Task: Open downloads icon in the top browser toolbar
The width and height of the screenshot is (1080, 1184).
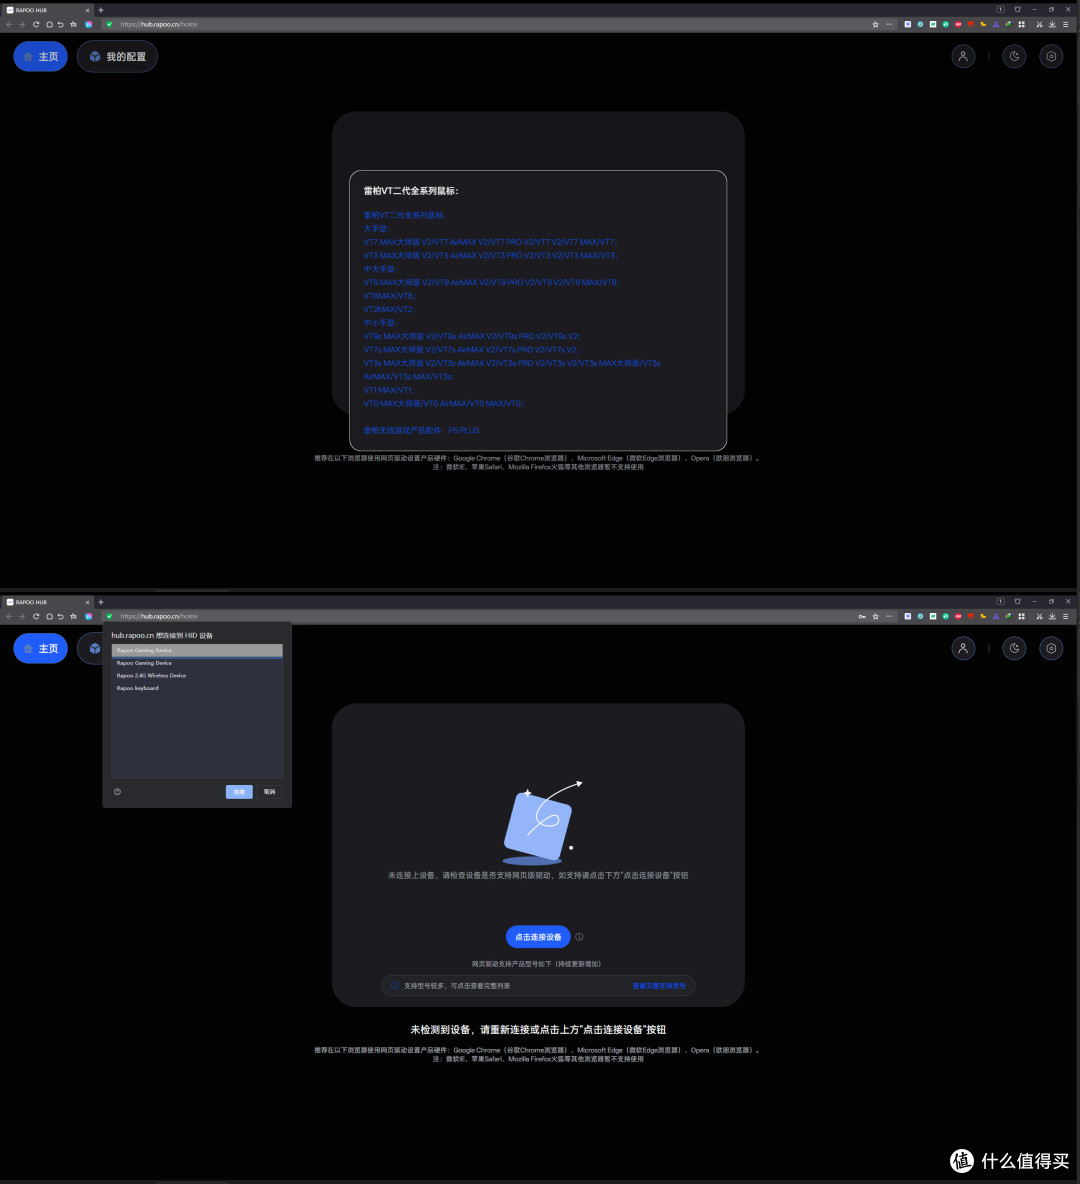Action: 1052,24
